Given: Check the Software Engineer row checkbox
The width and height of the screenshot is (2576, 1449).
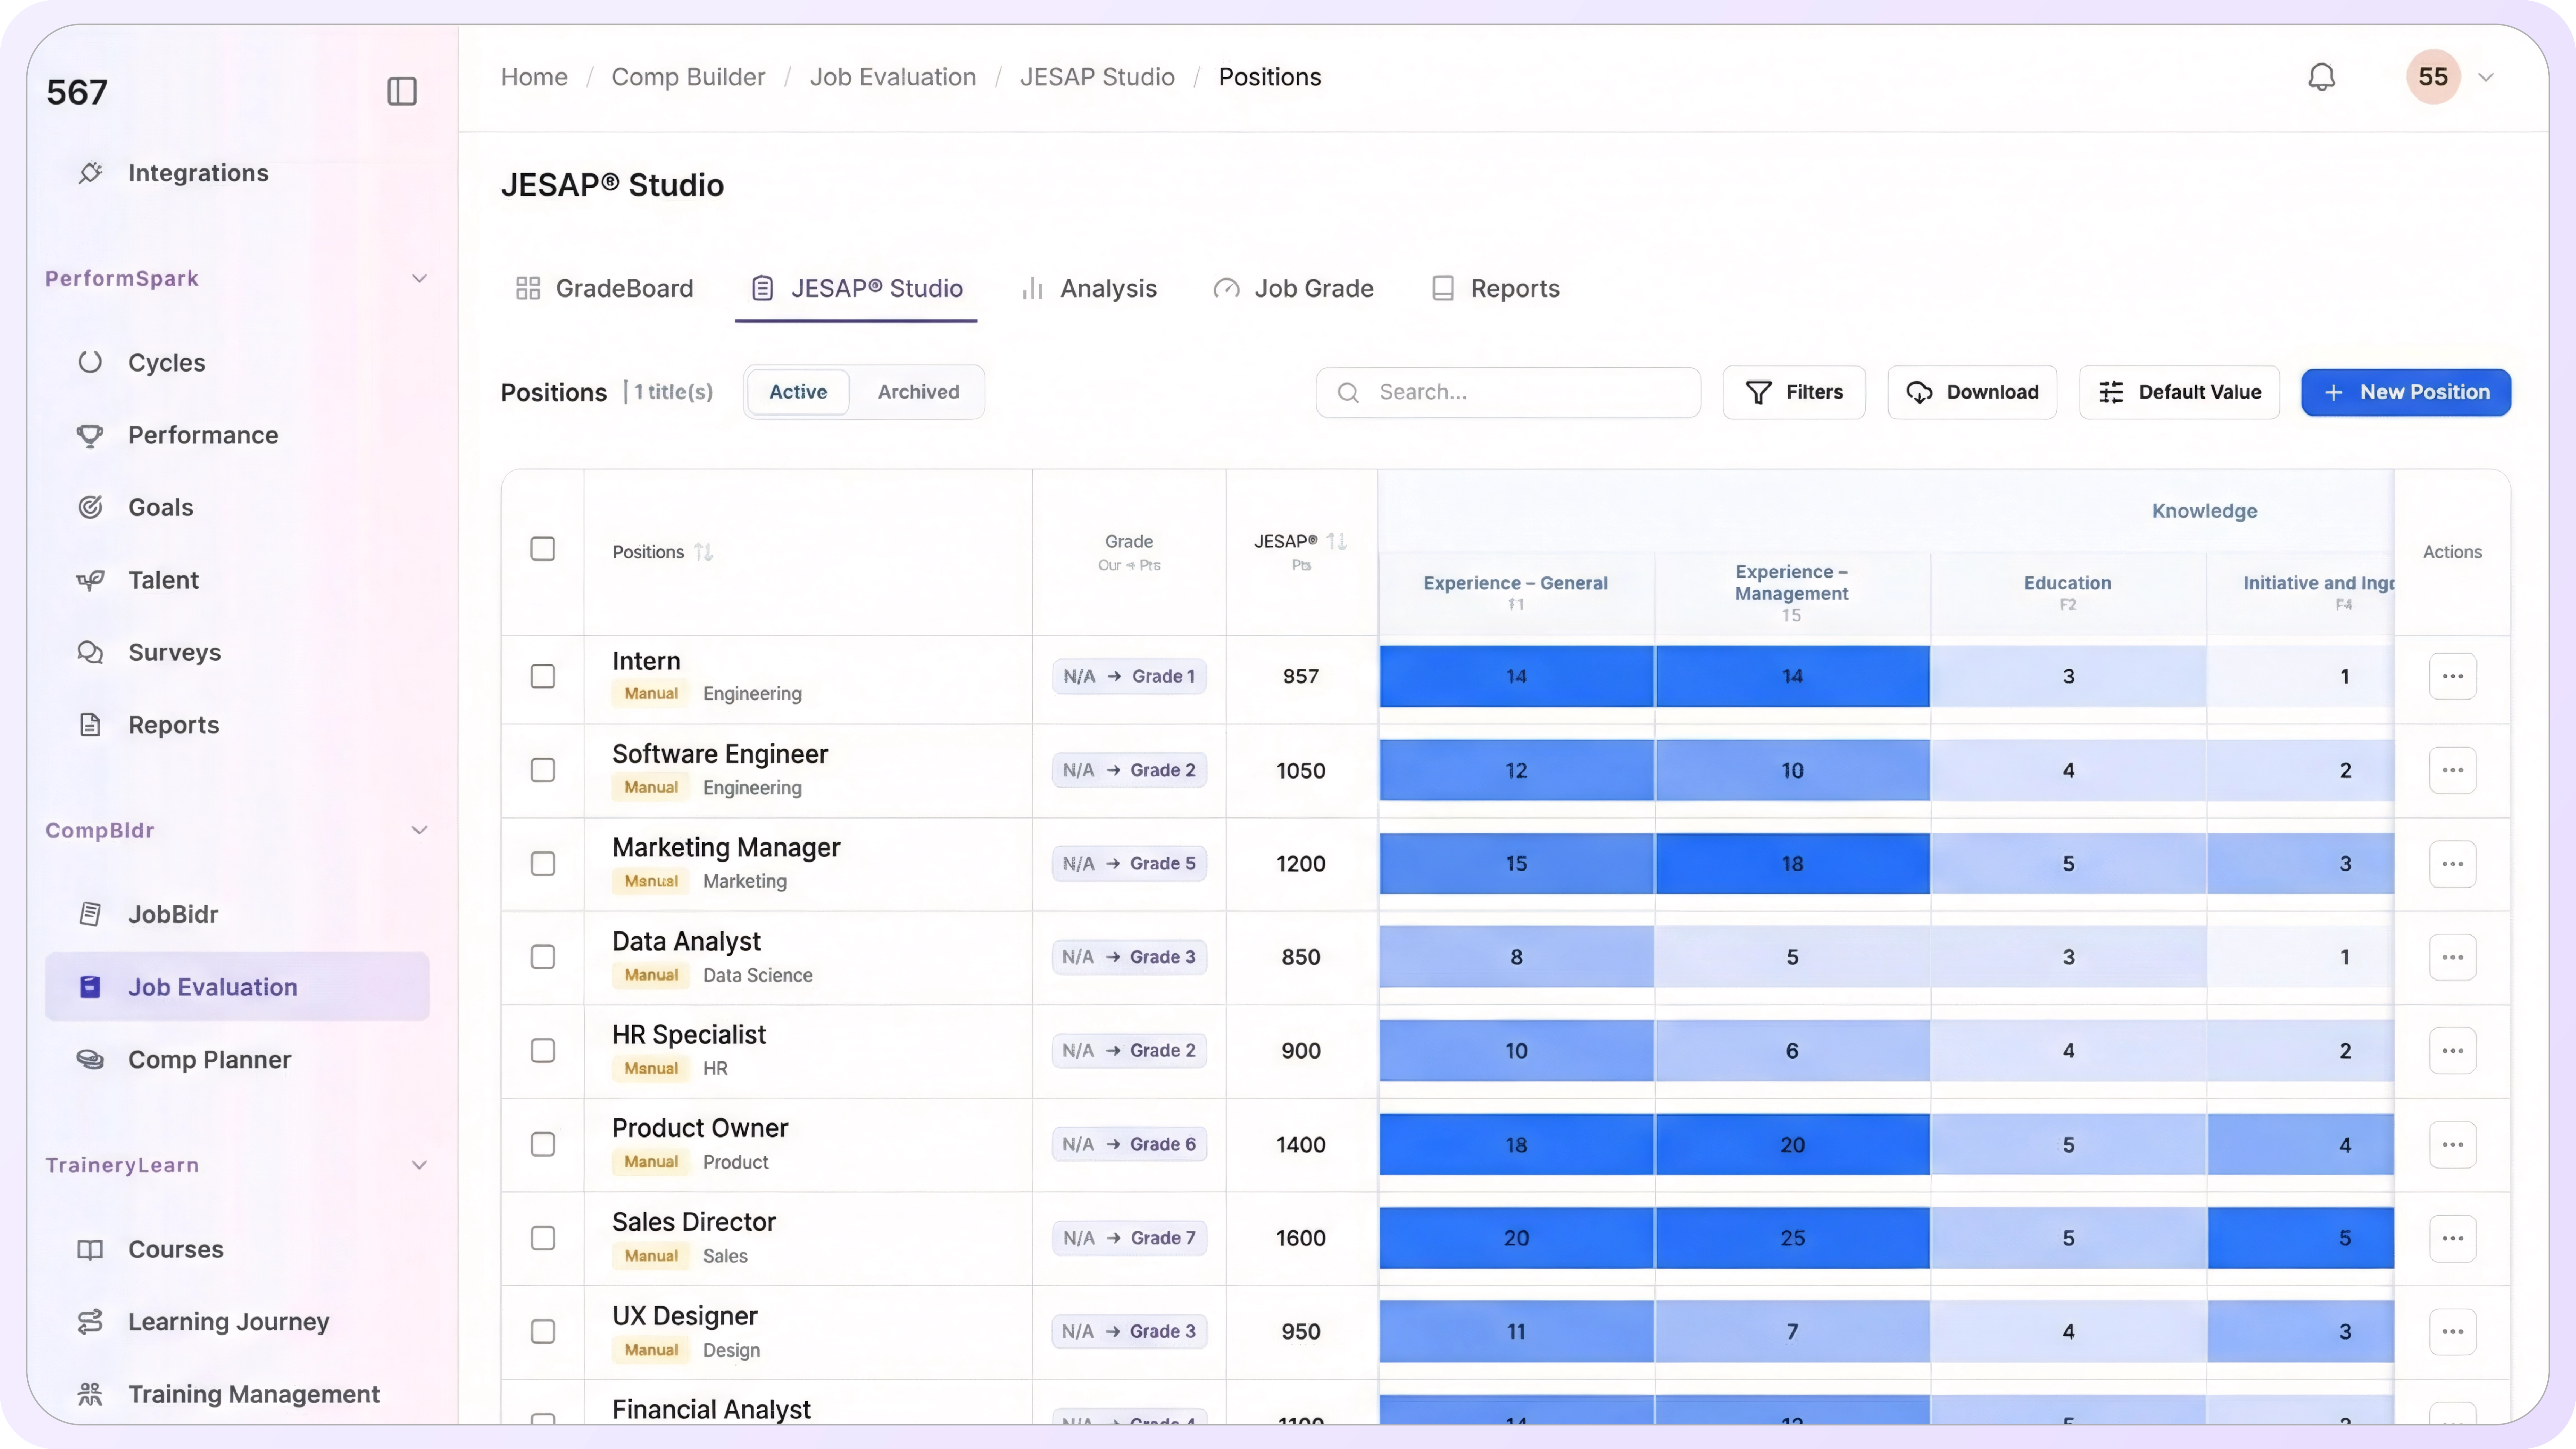Looking at the screenshot, I should 543,770.
